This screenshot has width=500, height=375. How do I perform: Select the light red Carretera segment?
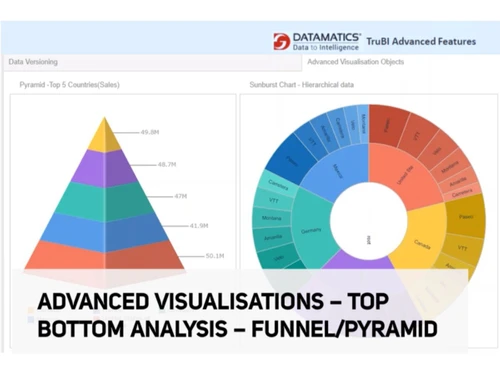click(462, 193)
